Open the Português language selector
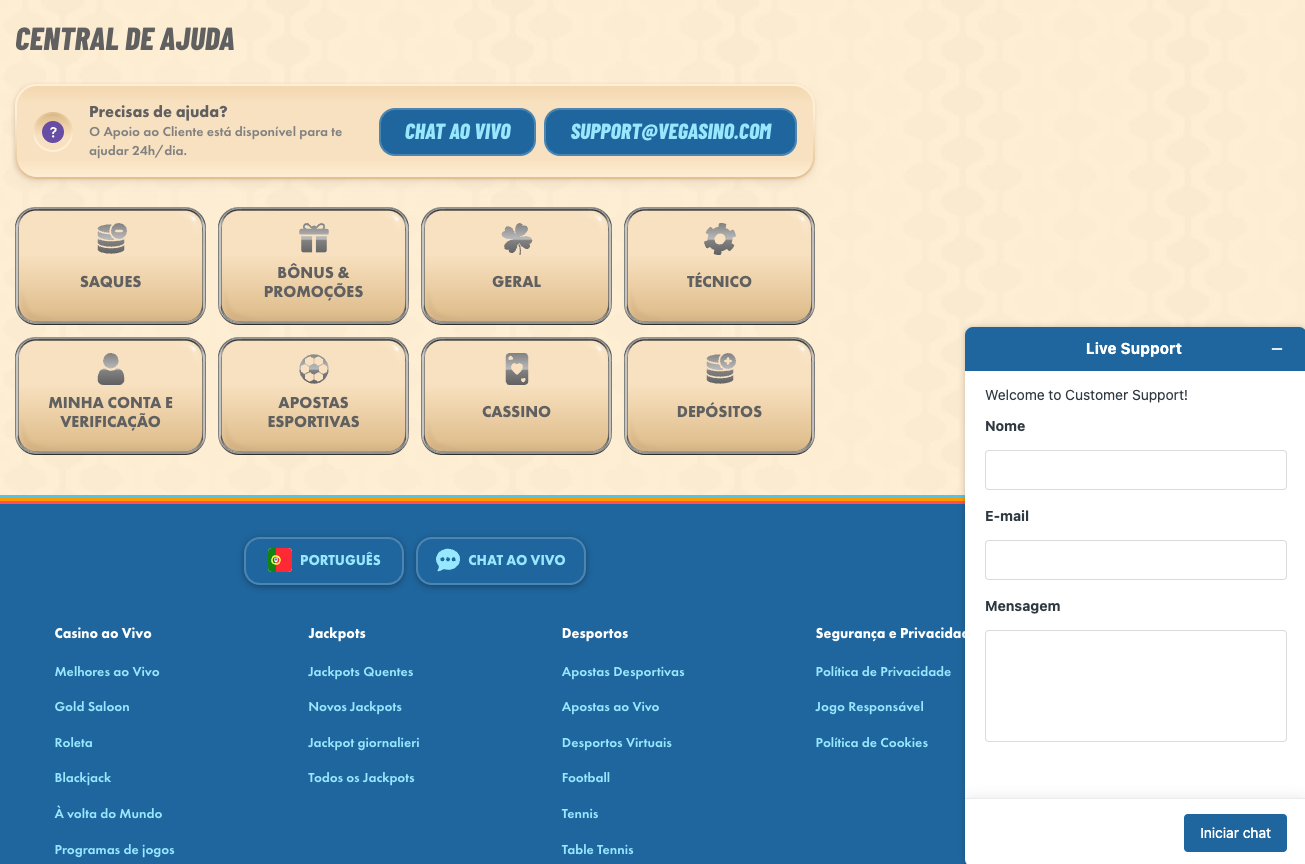The image size is (1305, 864). (x=324, y=561)
